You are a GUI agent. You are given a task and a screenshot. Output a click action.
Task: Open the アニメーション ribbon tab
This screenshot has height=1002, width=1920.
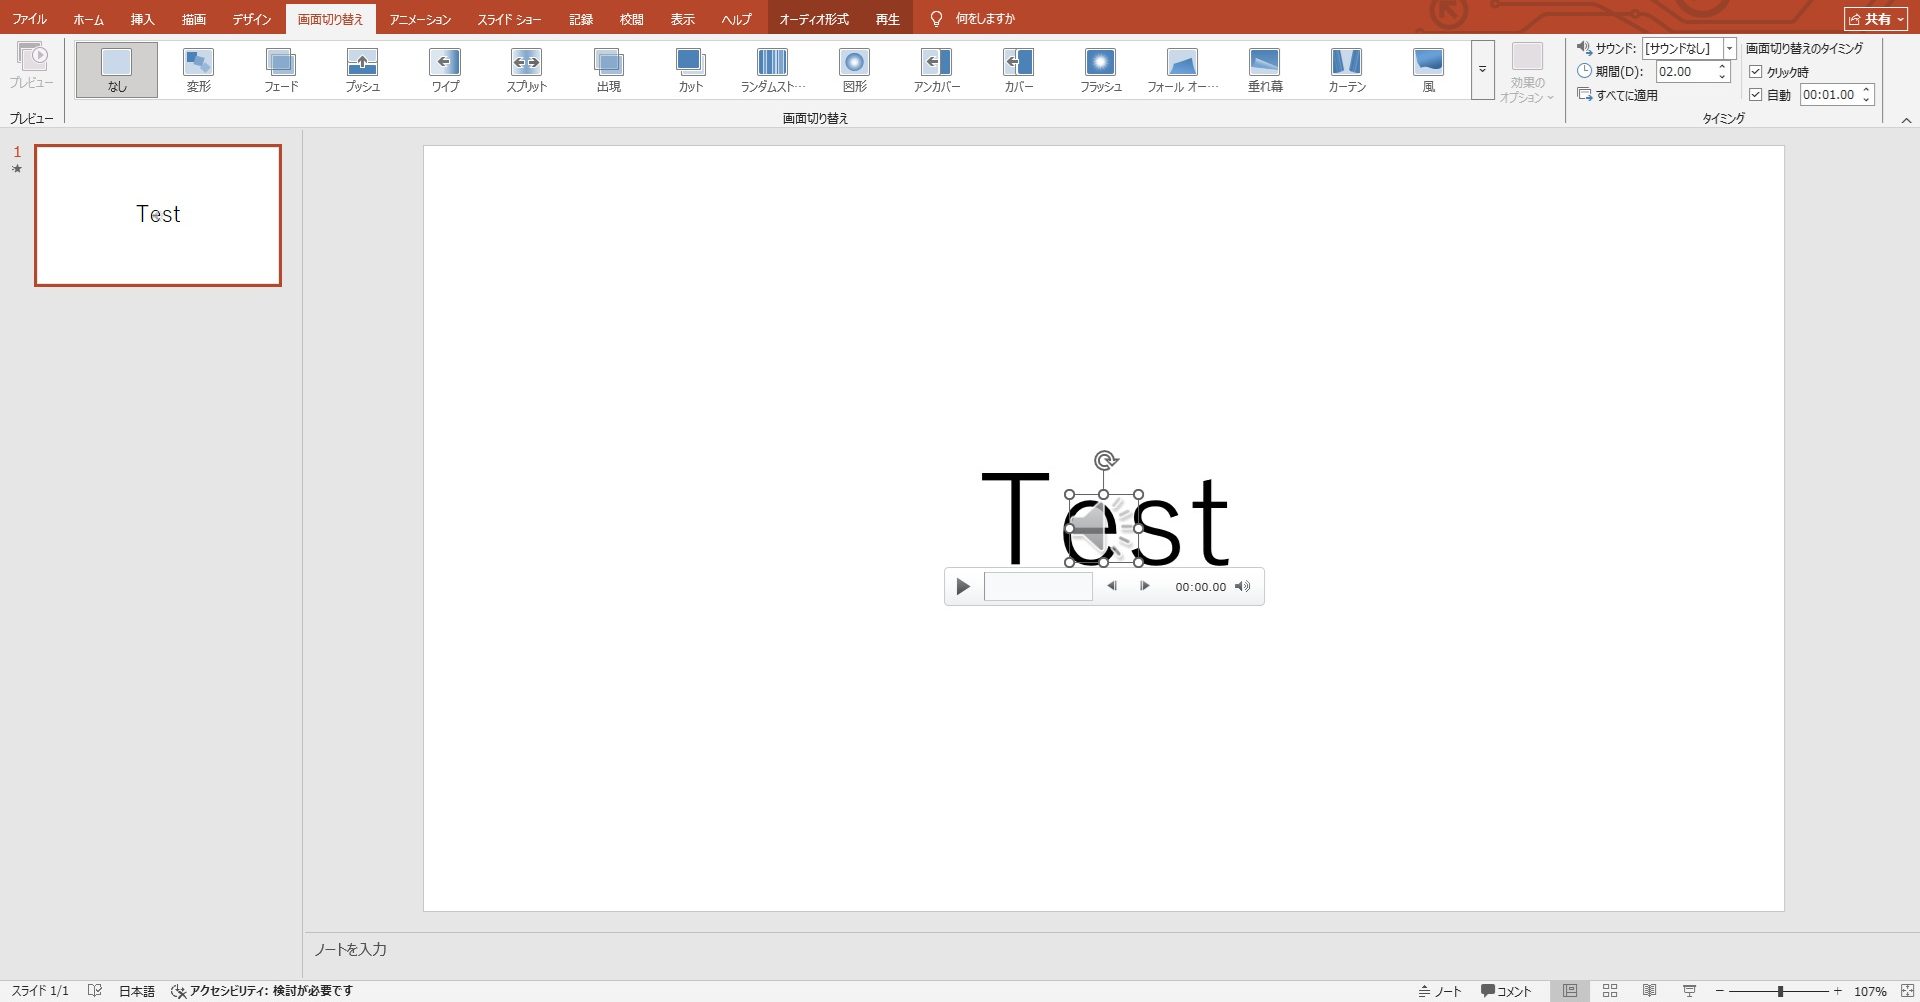tap(420, 19)
